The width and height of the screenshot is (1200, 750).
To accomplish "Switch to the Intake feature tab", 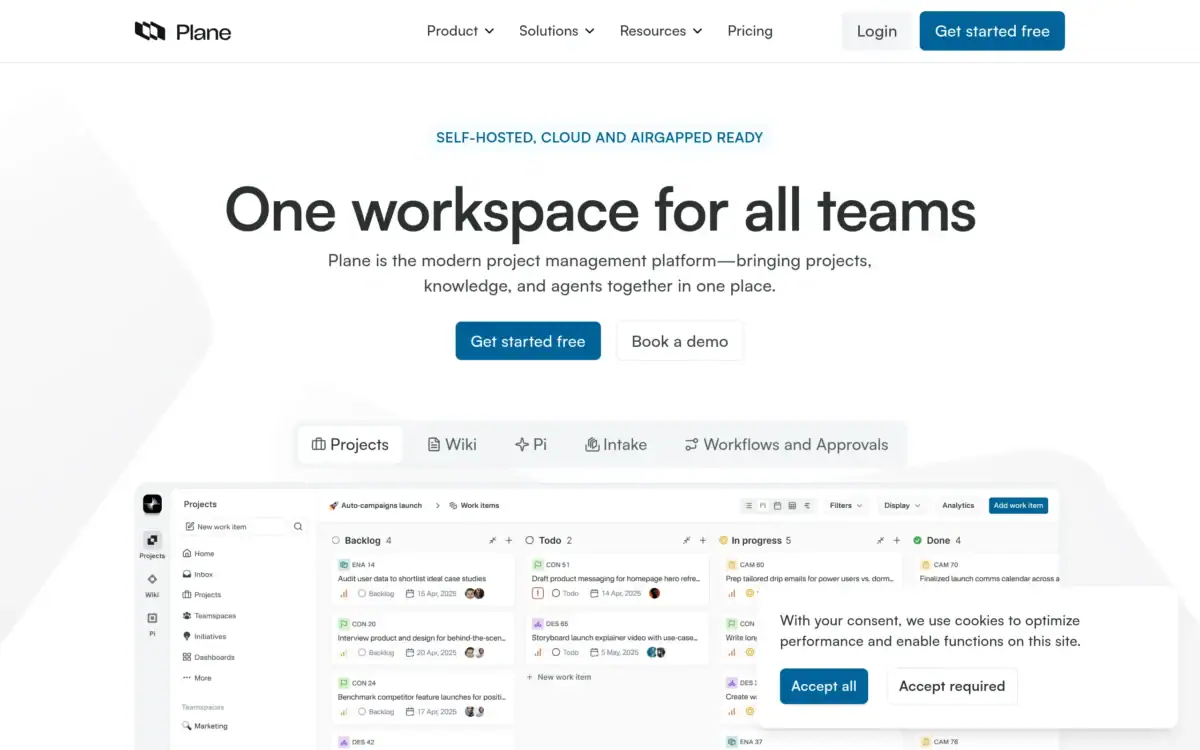I will click(x=616, y=445).
